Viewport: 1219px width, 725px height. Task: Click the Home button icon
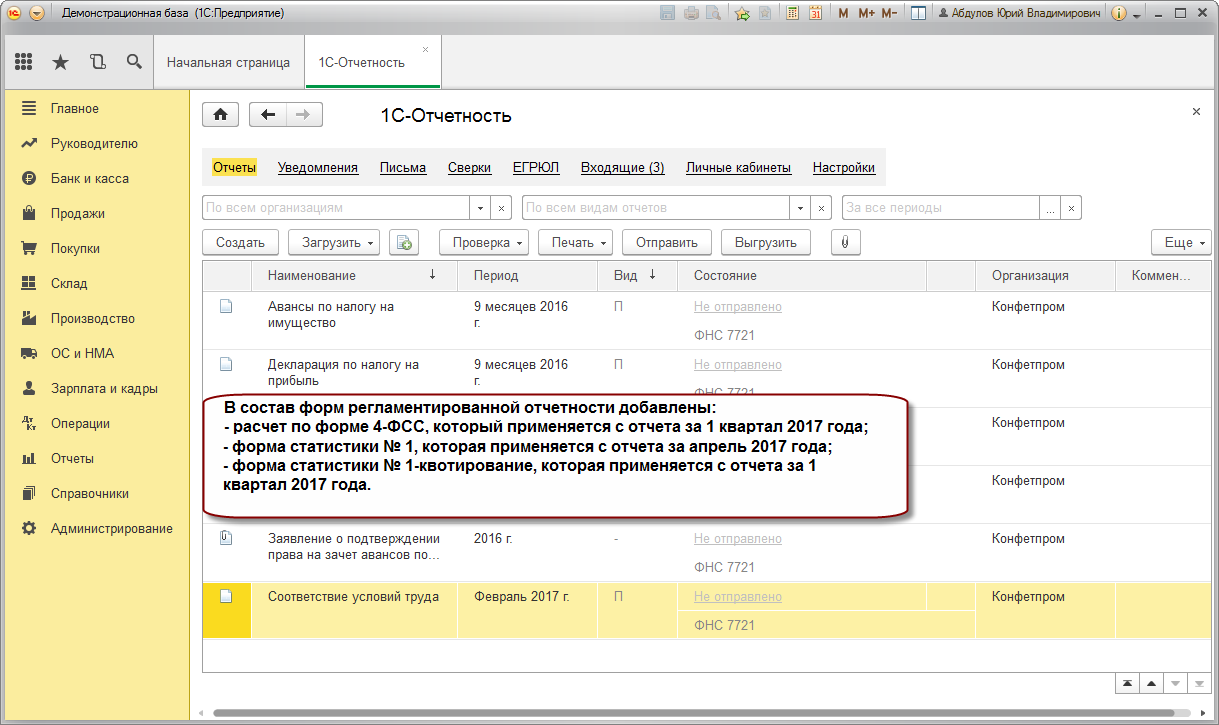click(220, 115)
